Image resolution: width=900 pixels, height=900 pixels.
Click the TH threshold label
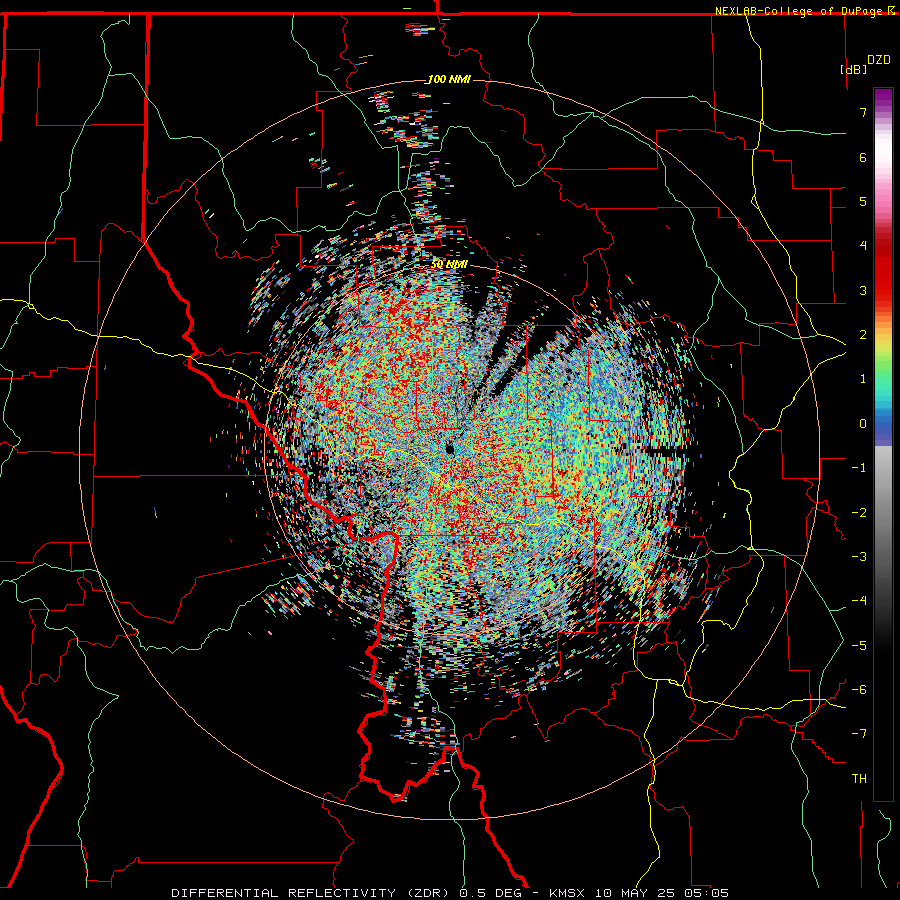click(x=859, y=779)
